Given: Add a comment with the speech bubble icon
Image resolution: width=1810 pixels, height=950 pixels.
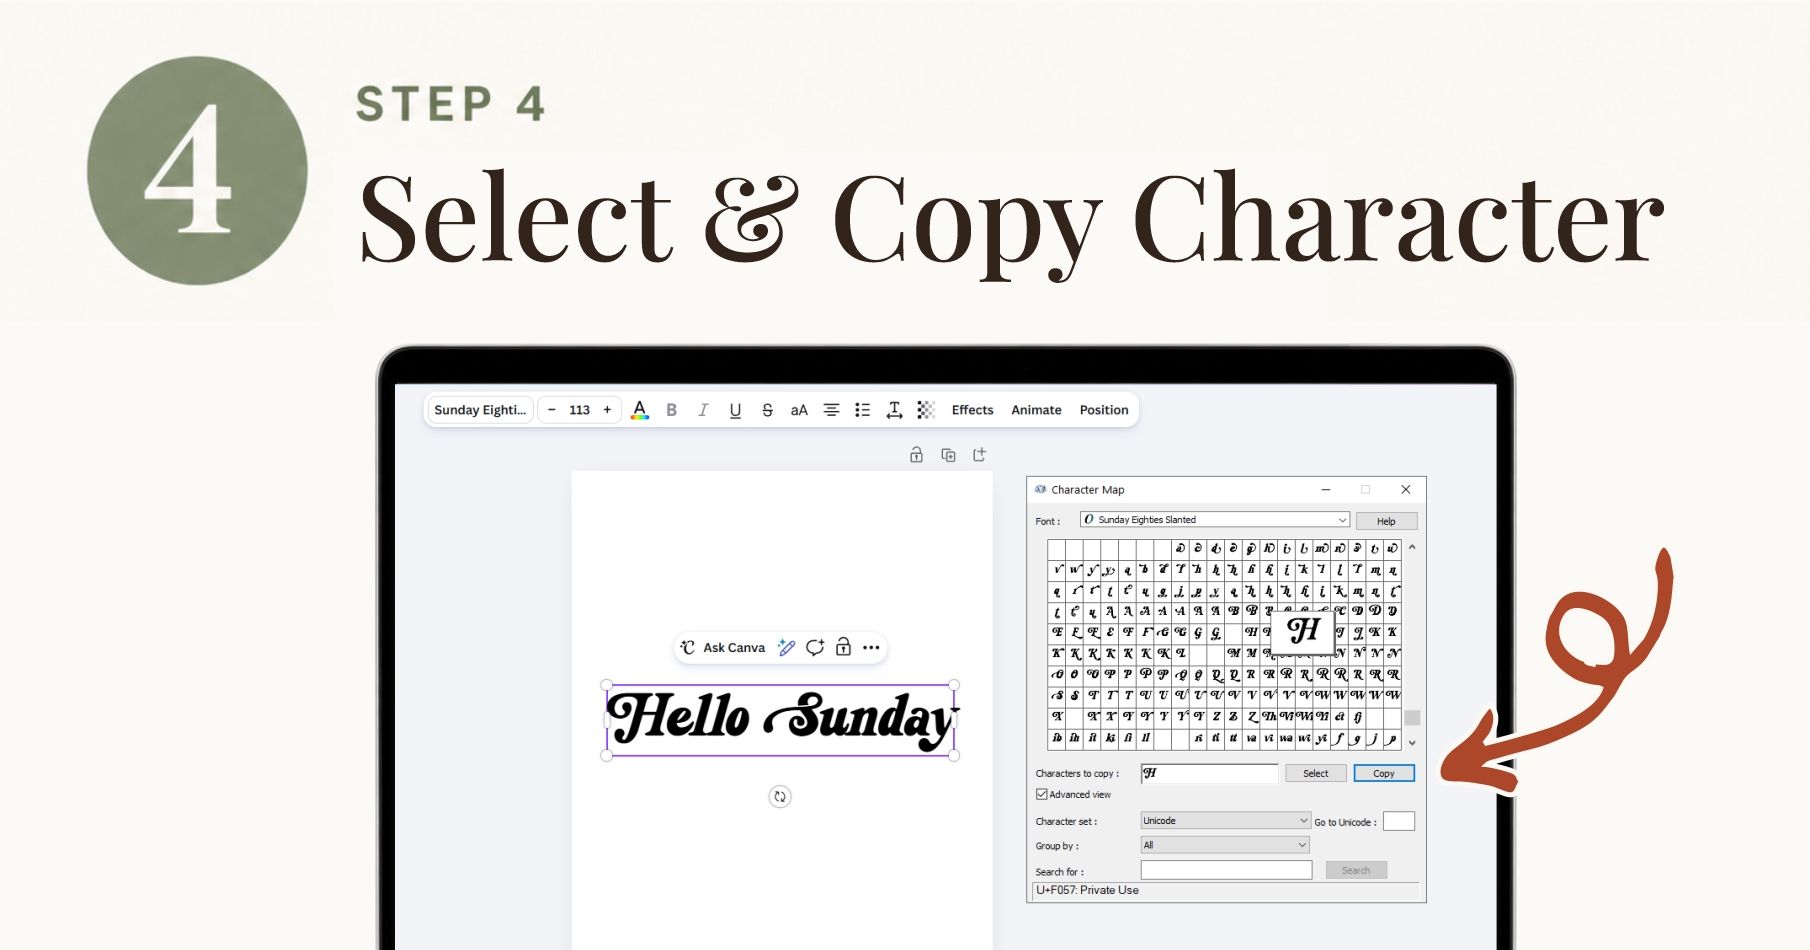Looking at the screenshot, I should [815, 648].
